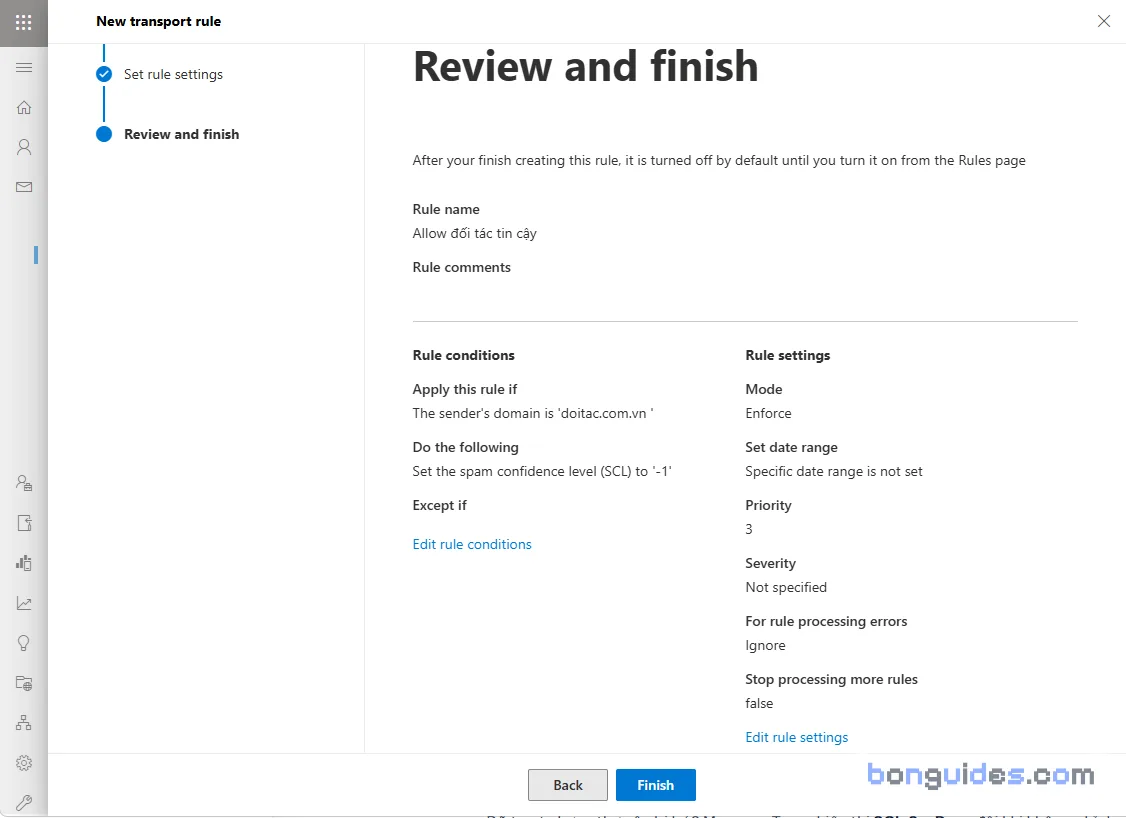The width and height of the screenshot is (1126, 818).
Task: Click the 'Except if' label
Action: [439, 506]
